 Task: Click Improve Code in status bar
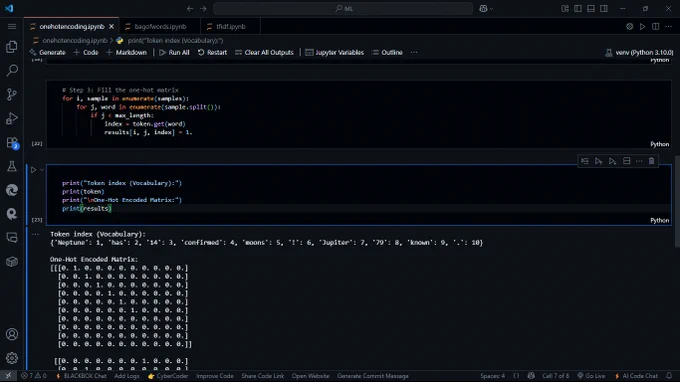(x=215, y=376)
